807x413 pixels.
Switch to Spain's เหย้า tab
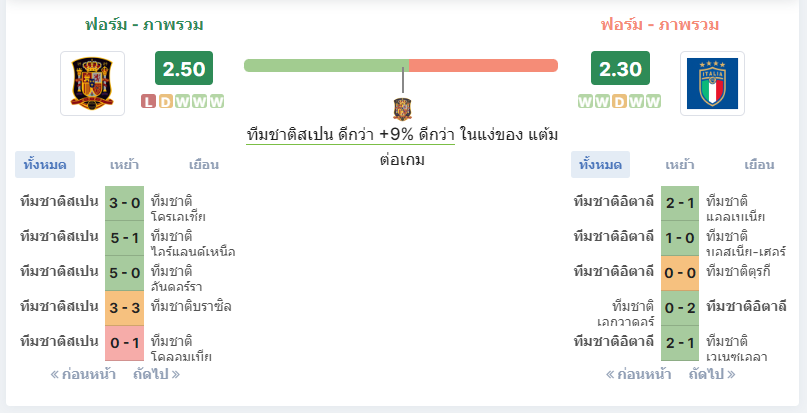pyautogui.click(x=125, y=165)
